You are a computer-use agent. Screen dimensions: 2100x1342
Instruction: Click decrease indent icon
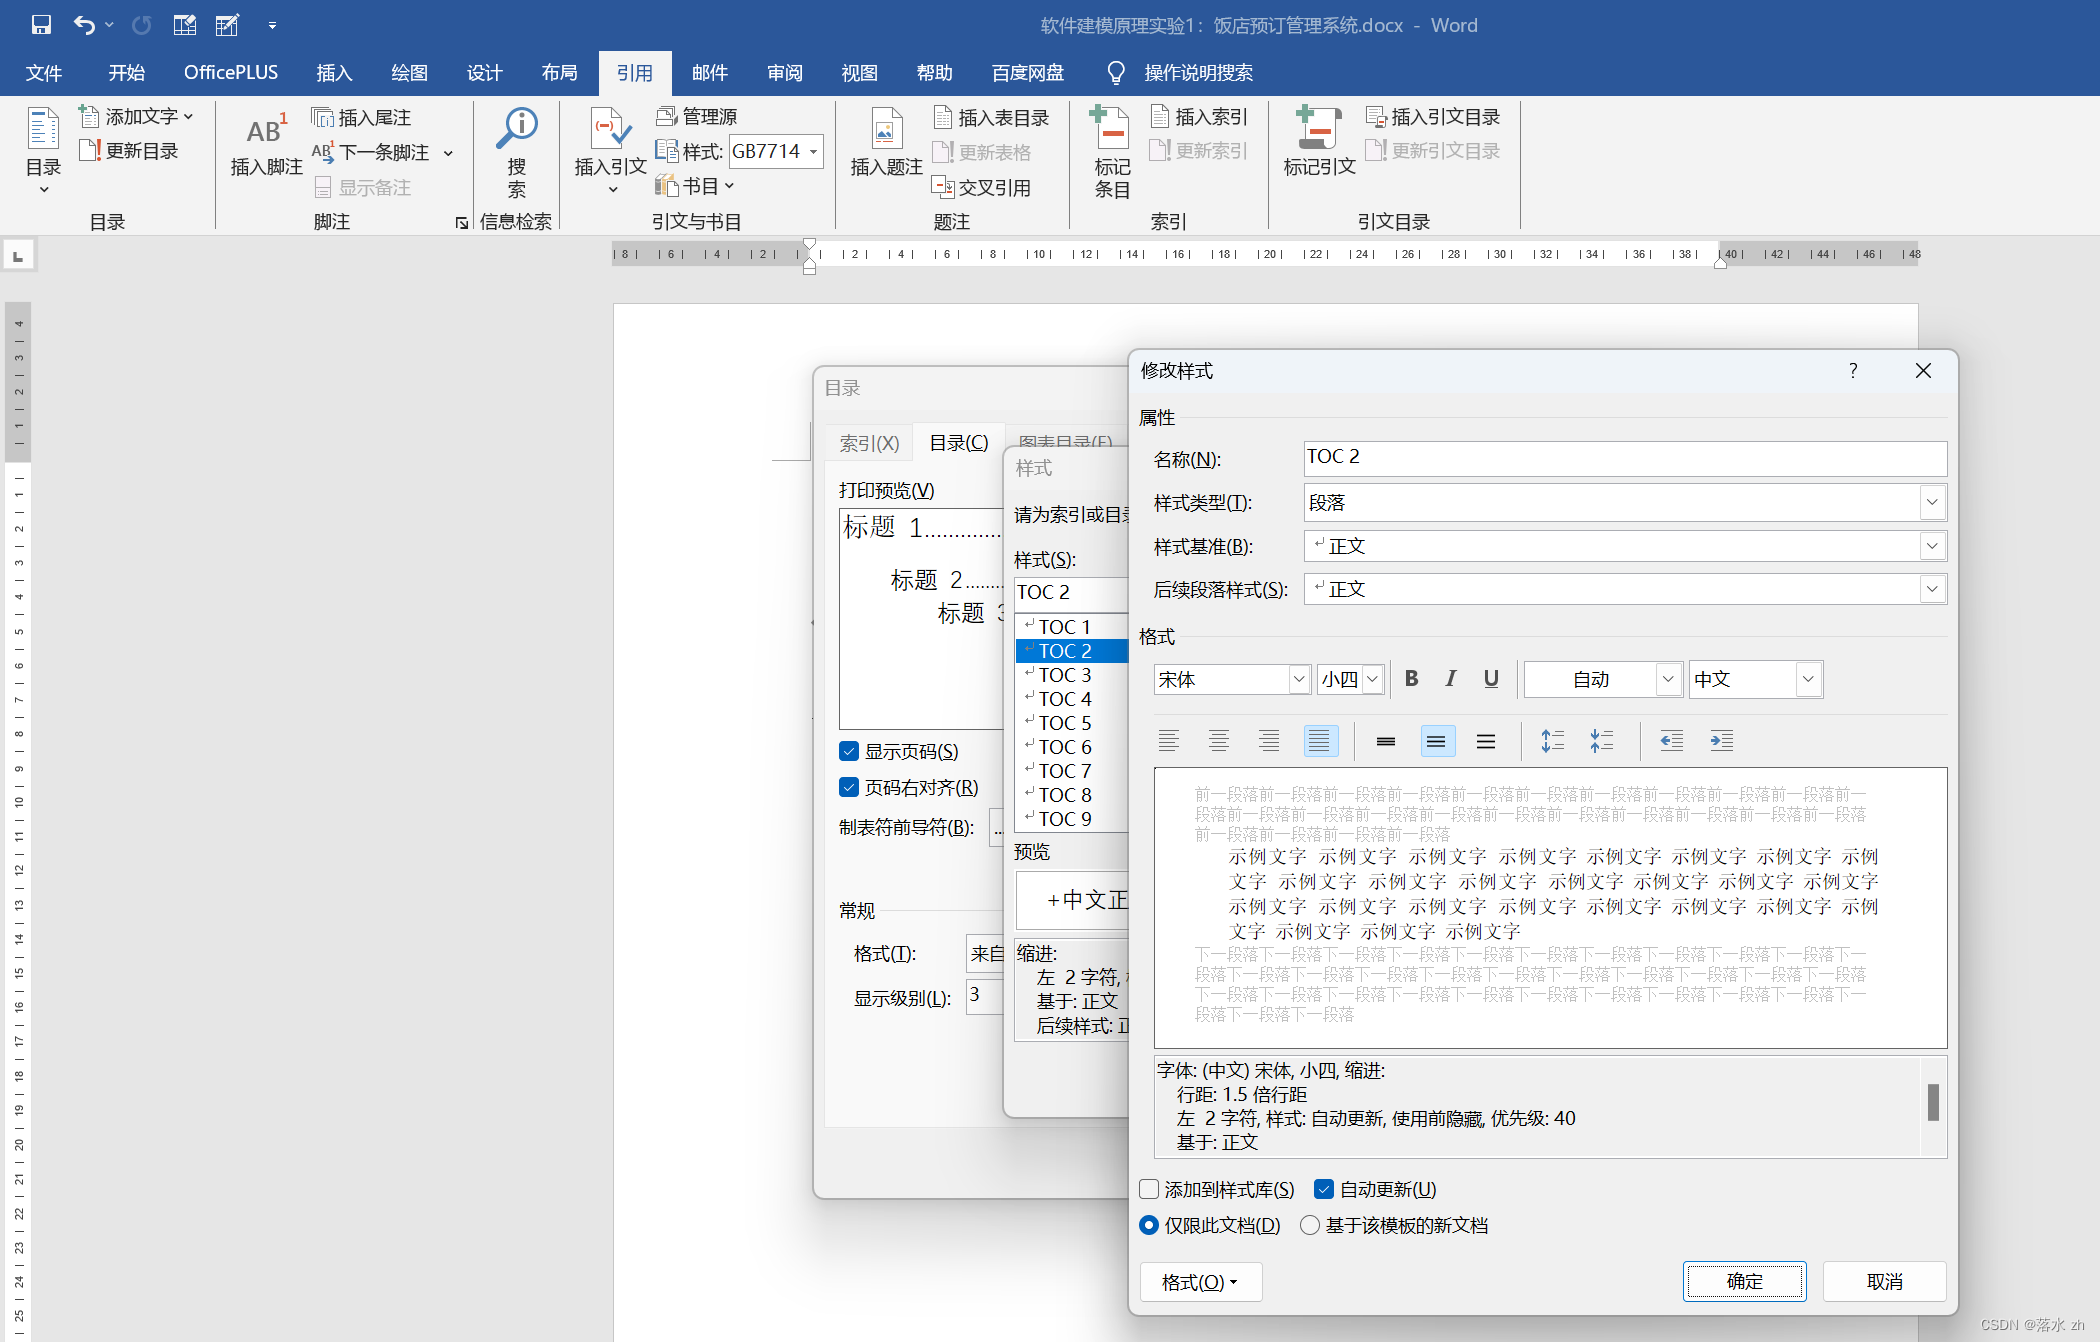click(1671, 741)
